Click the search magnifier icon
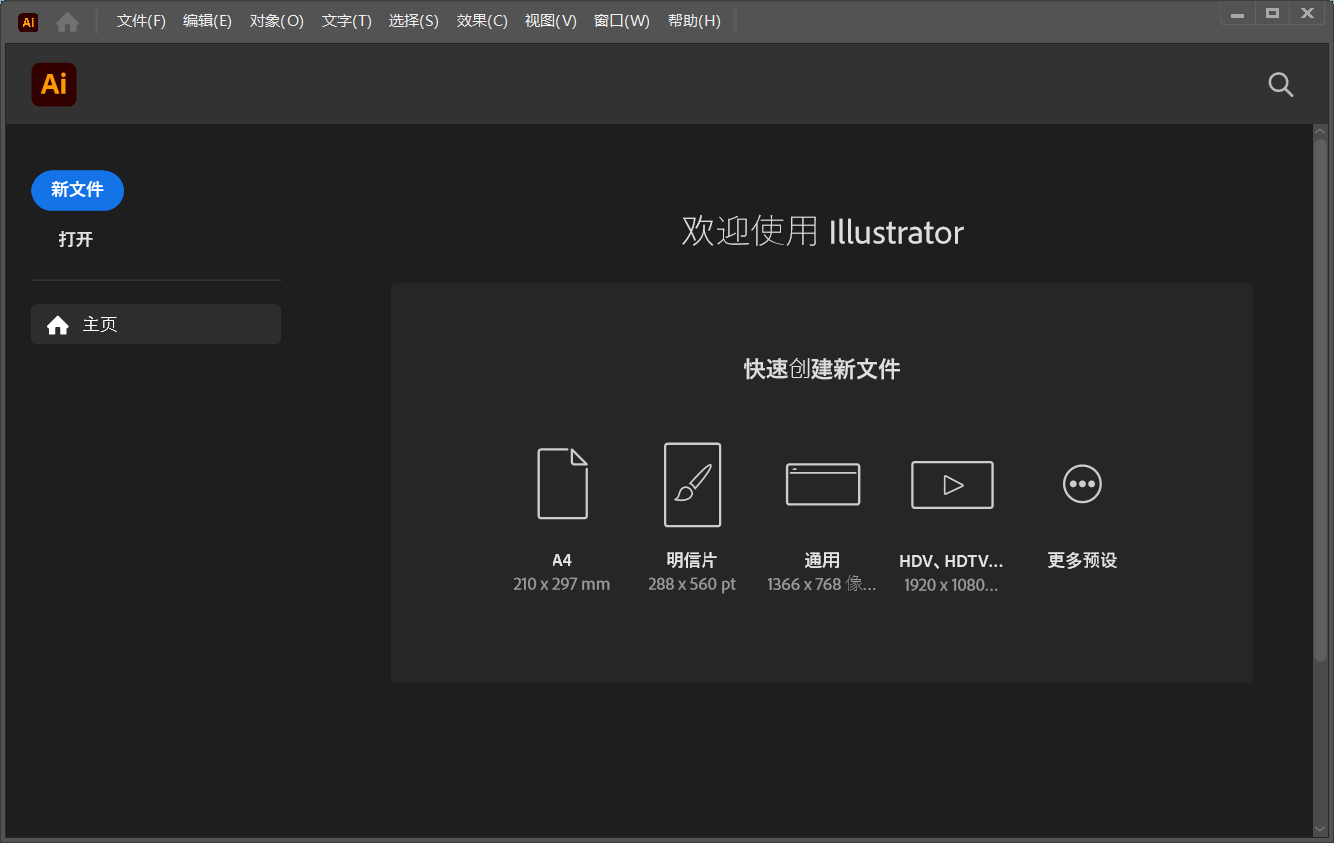 click(1281, 85)
